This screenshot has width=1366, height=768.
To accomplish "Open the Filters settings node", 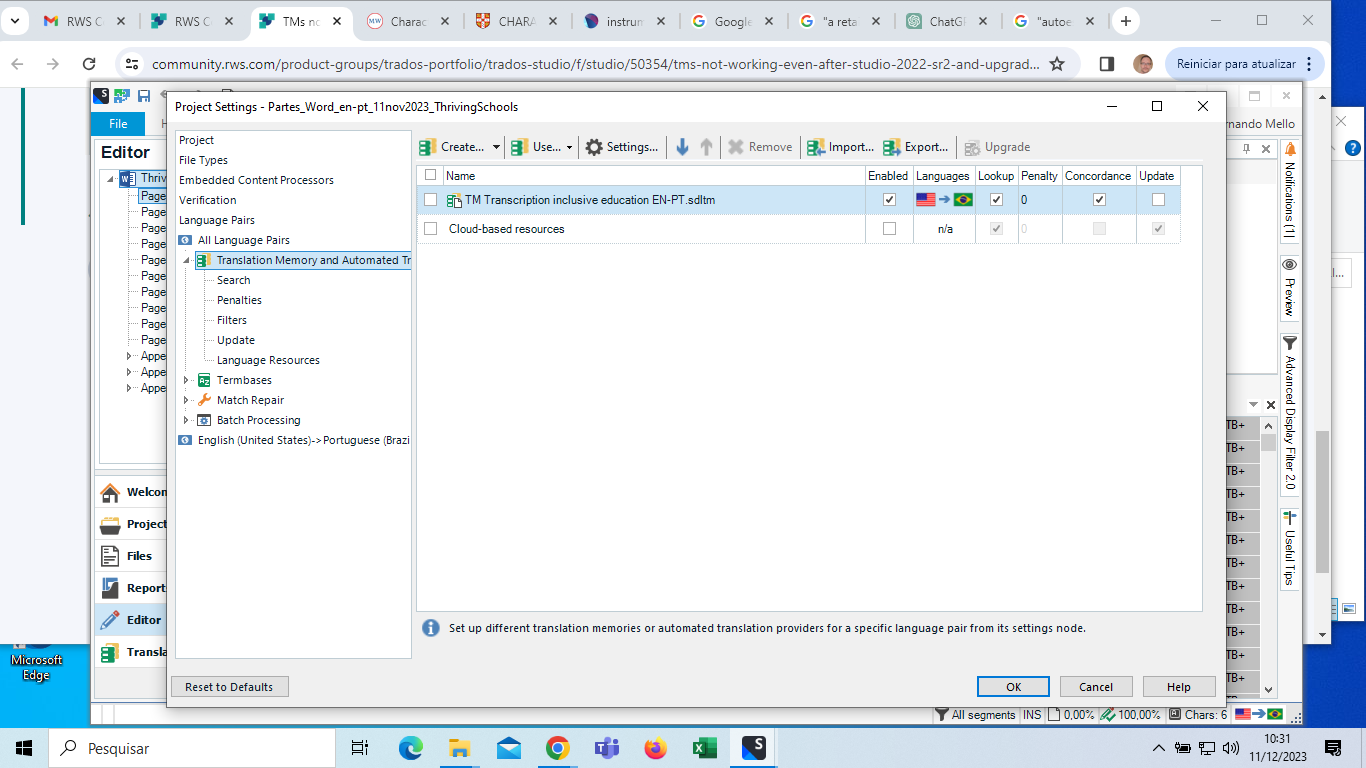I will pyautogui.click(x=231, y=320).
